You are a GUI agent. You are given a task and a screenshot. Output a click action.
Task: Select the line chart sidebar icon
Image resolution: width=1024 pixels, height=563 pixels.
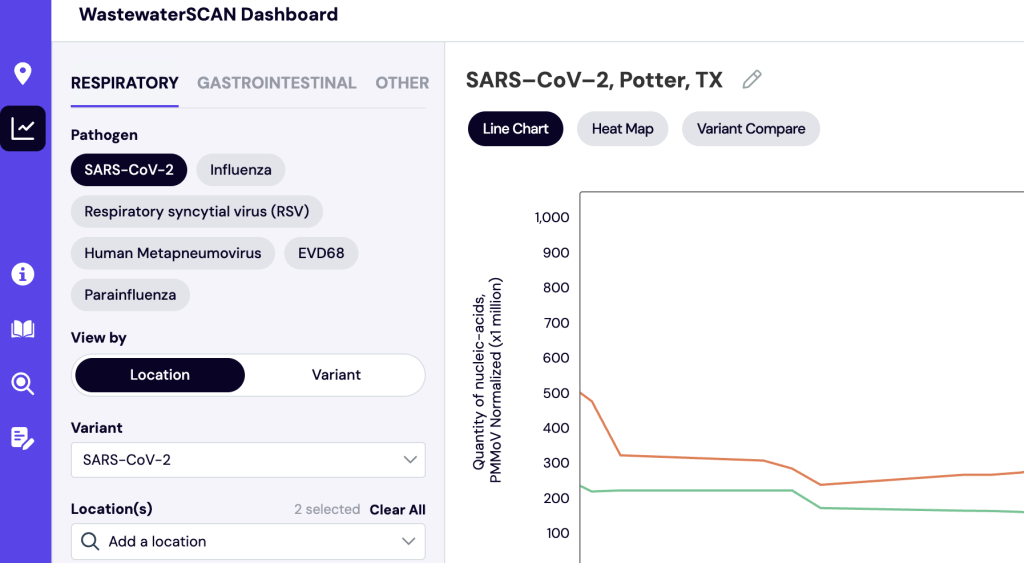coord(23,129)
